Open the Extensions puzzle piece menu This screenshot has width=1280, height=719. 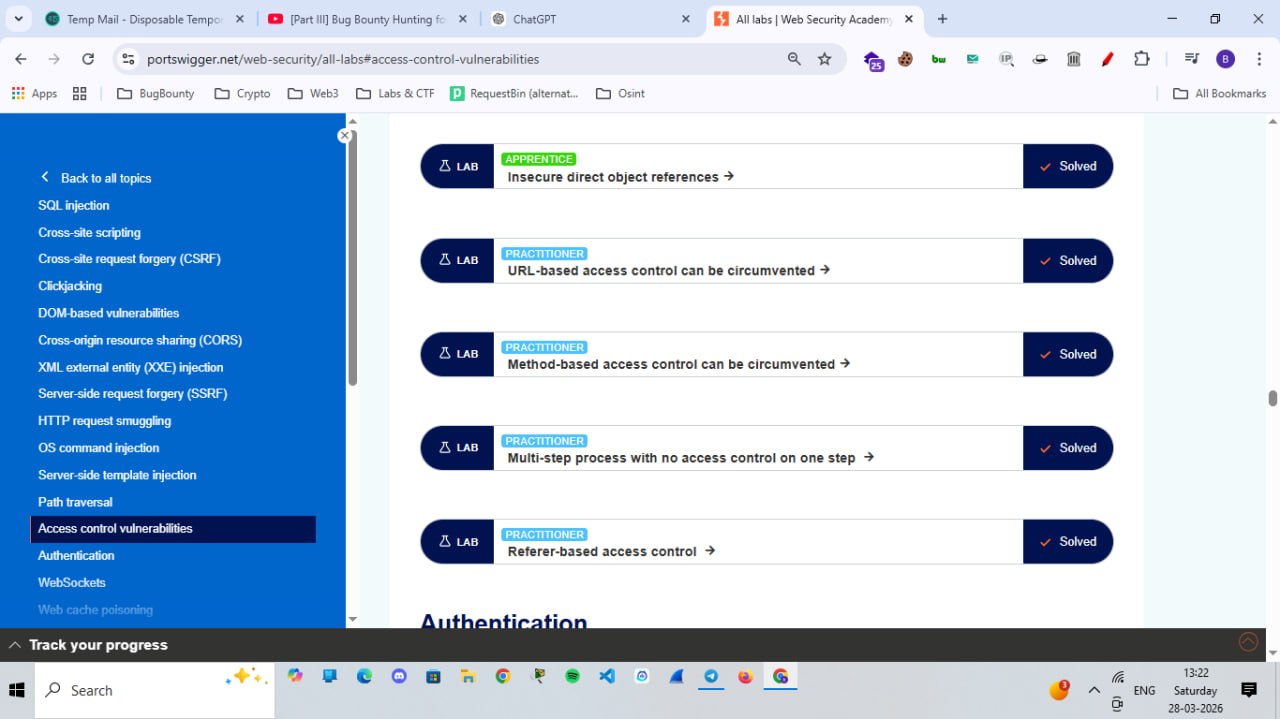(1141, 59)
